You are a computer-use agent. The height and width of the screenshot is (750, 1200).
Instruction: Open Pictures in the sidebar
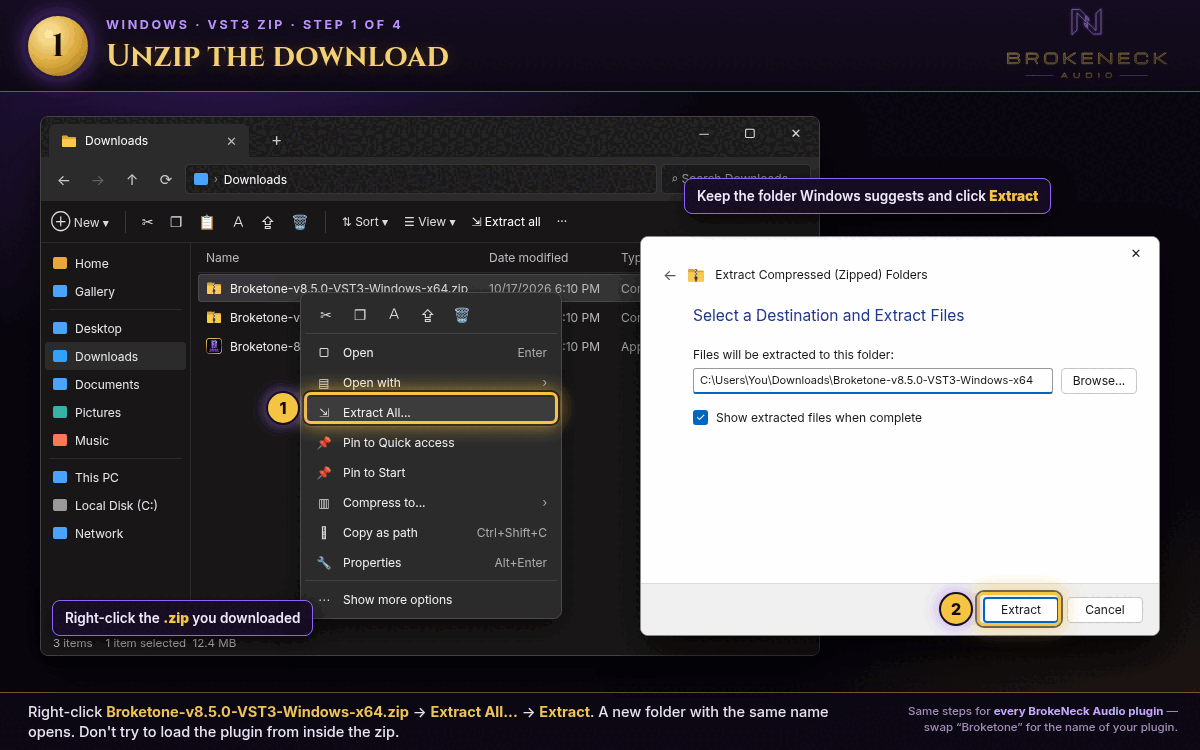pos(115,413)
